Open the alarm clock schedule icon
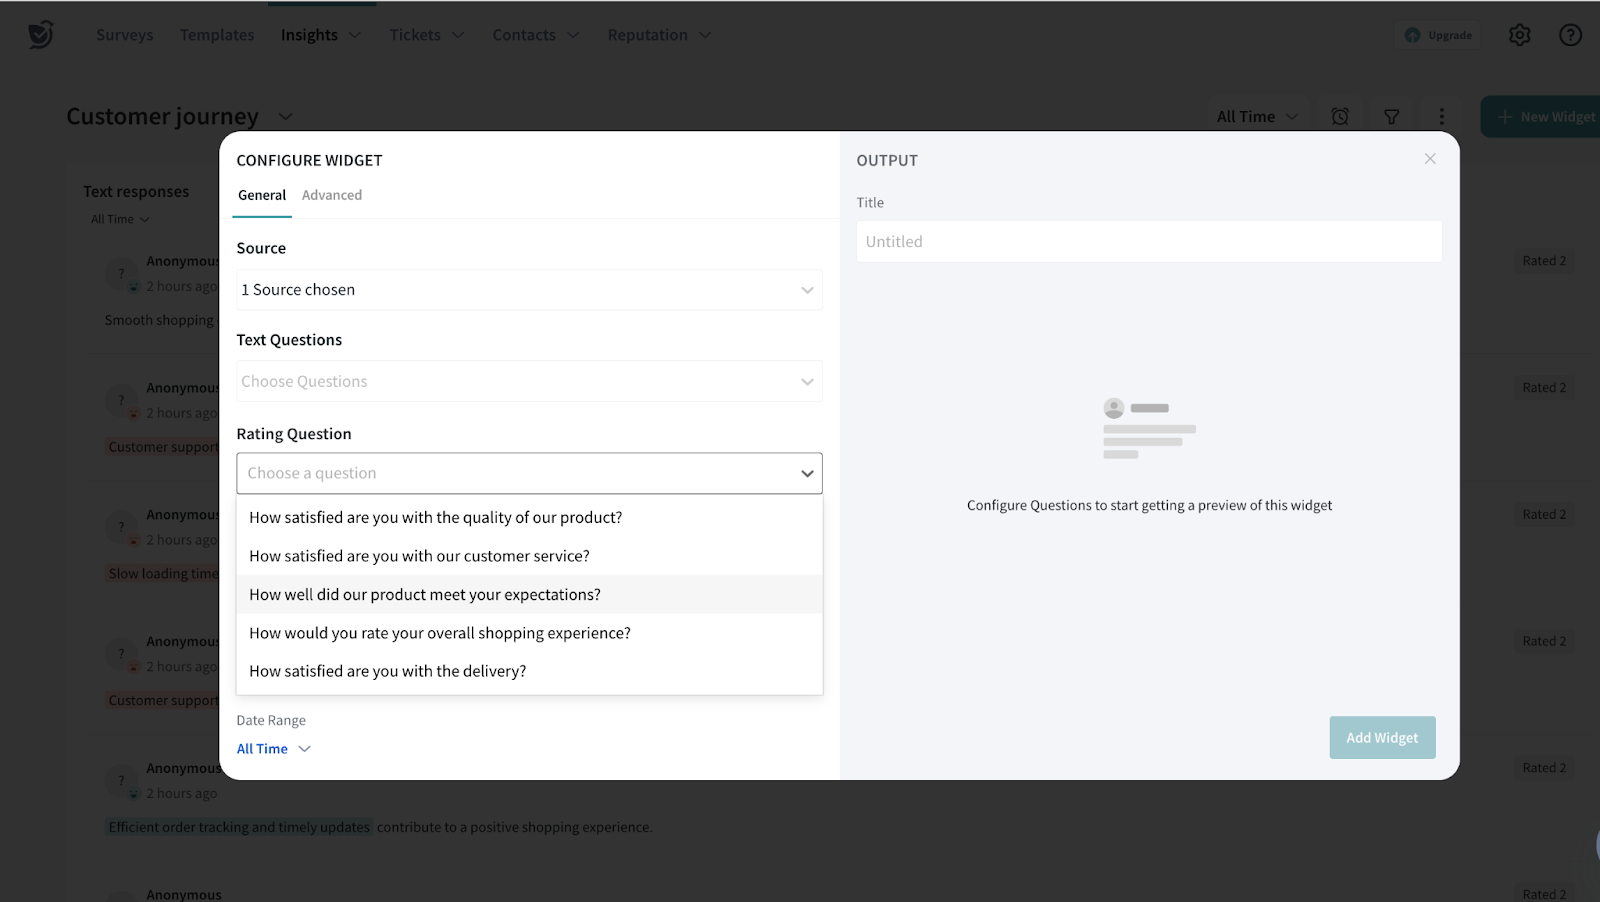Image resolution: width=1600 pixels, height=902 pixels. 1340,117
